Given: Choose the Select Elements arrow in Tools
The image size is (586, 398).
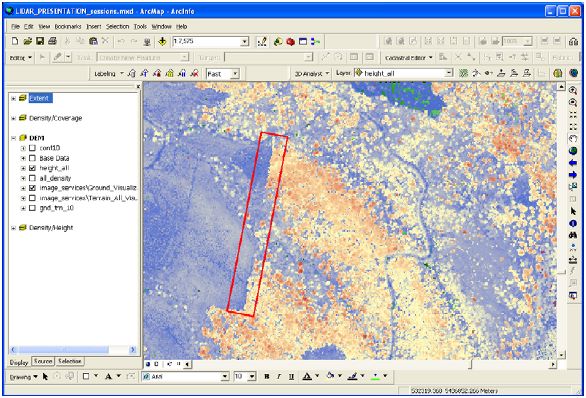Looking at the screenshot, I should pyautogui.click(x=573, y=211).
